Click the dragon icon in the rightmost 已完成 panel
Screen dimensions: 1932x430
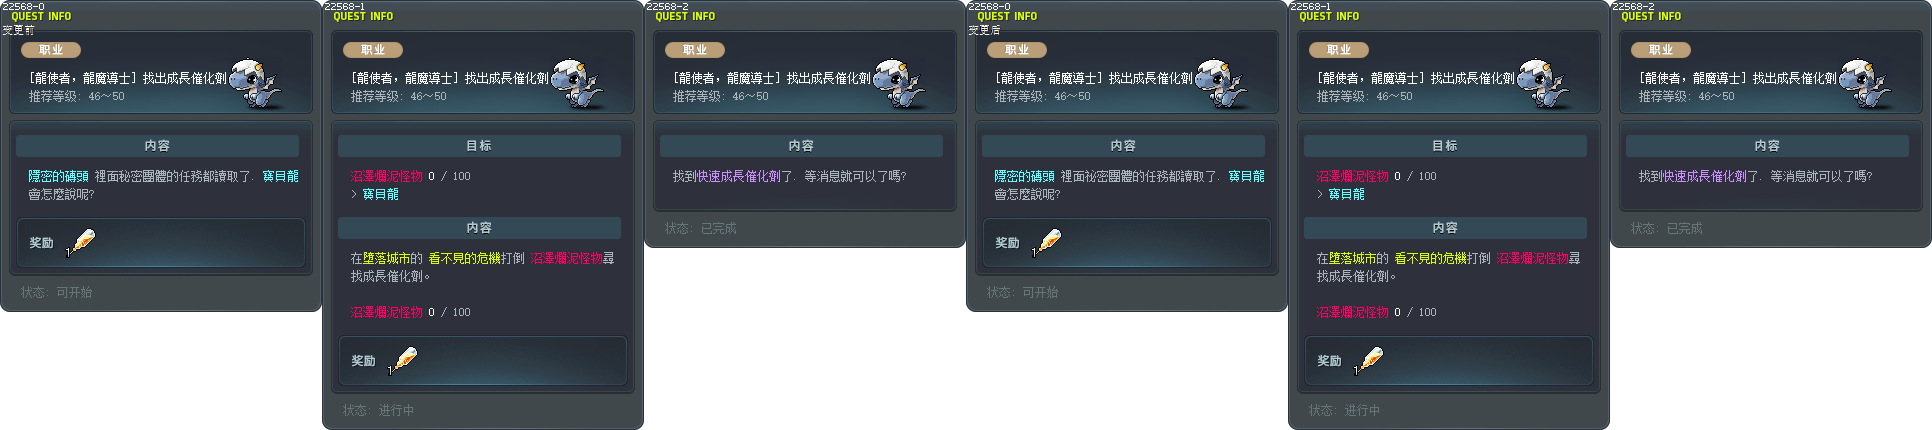pos(1866,84)
